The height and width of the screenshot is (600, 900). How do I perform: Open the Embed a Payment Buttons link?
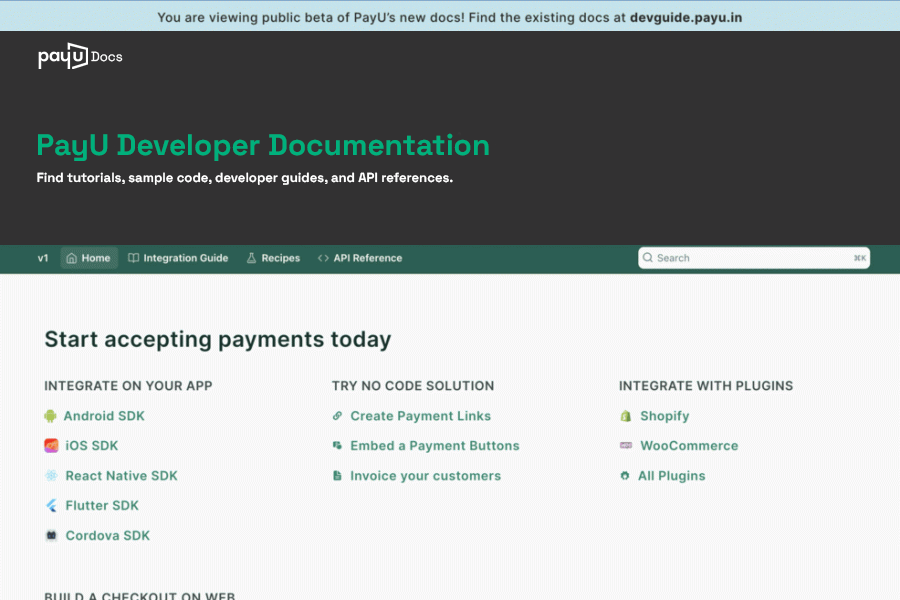pyautogui.click(x=434, y=446)
